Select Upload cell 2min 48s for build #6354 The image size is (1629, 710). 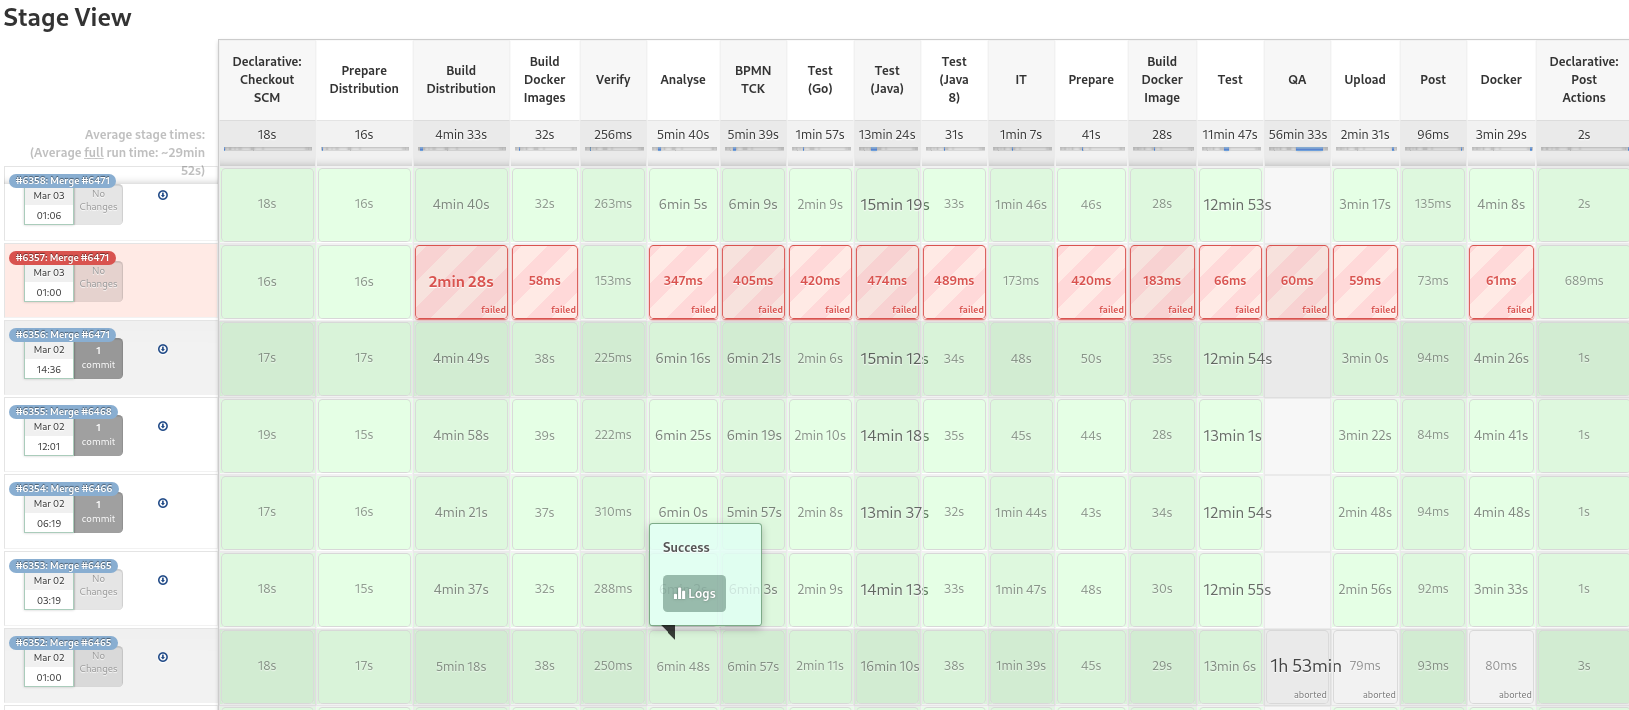point(1365,513)
